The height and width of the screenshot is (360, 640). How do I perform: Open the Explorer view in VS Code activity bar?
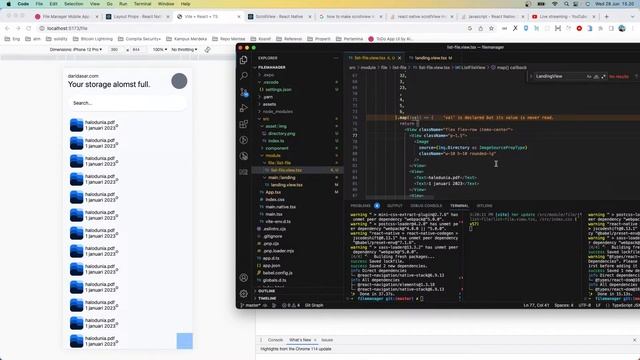click(x=244, y=60)
